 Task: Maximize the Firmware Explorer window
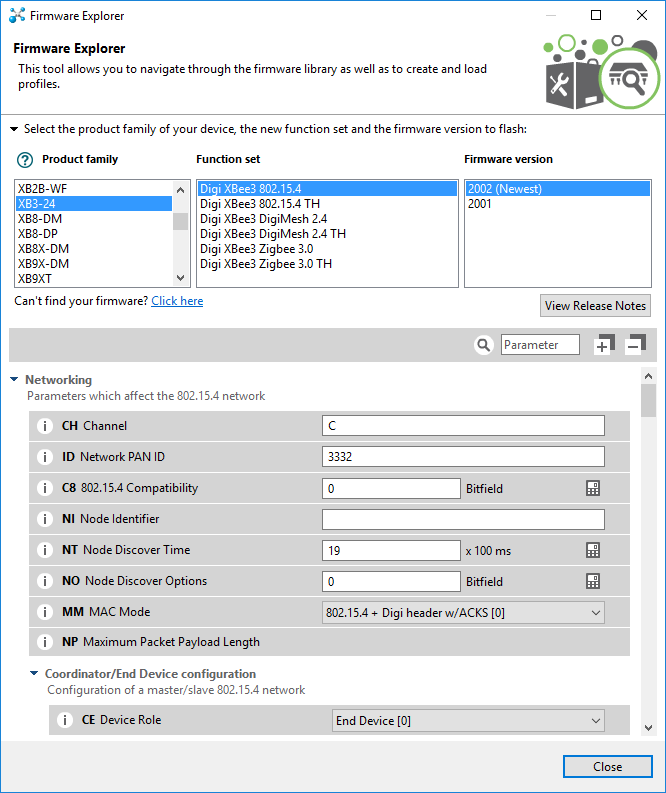(596, 15)
